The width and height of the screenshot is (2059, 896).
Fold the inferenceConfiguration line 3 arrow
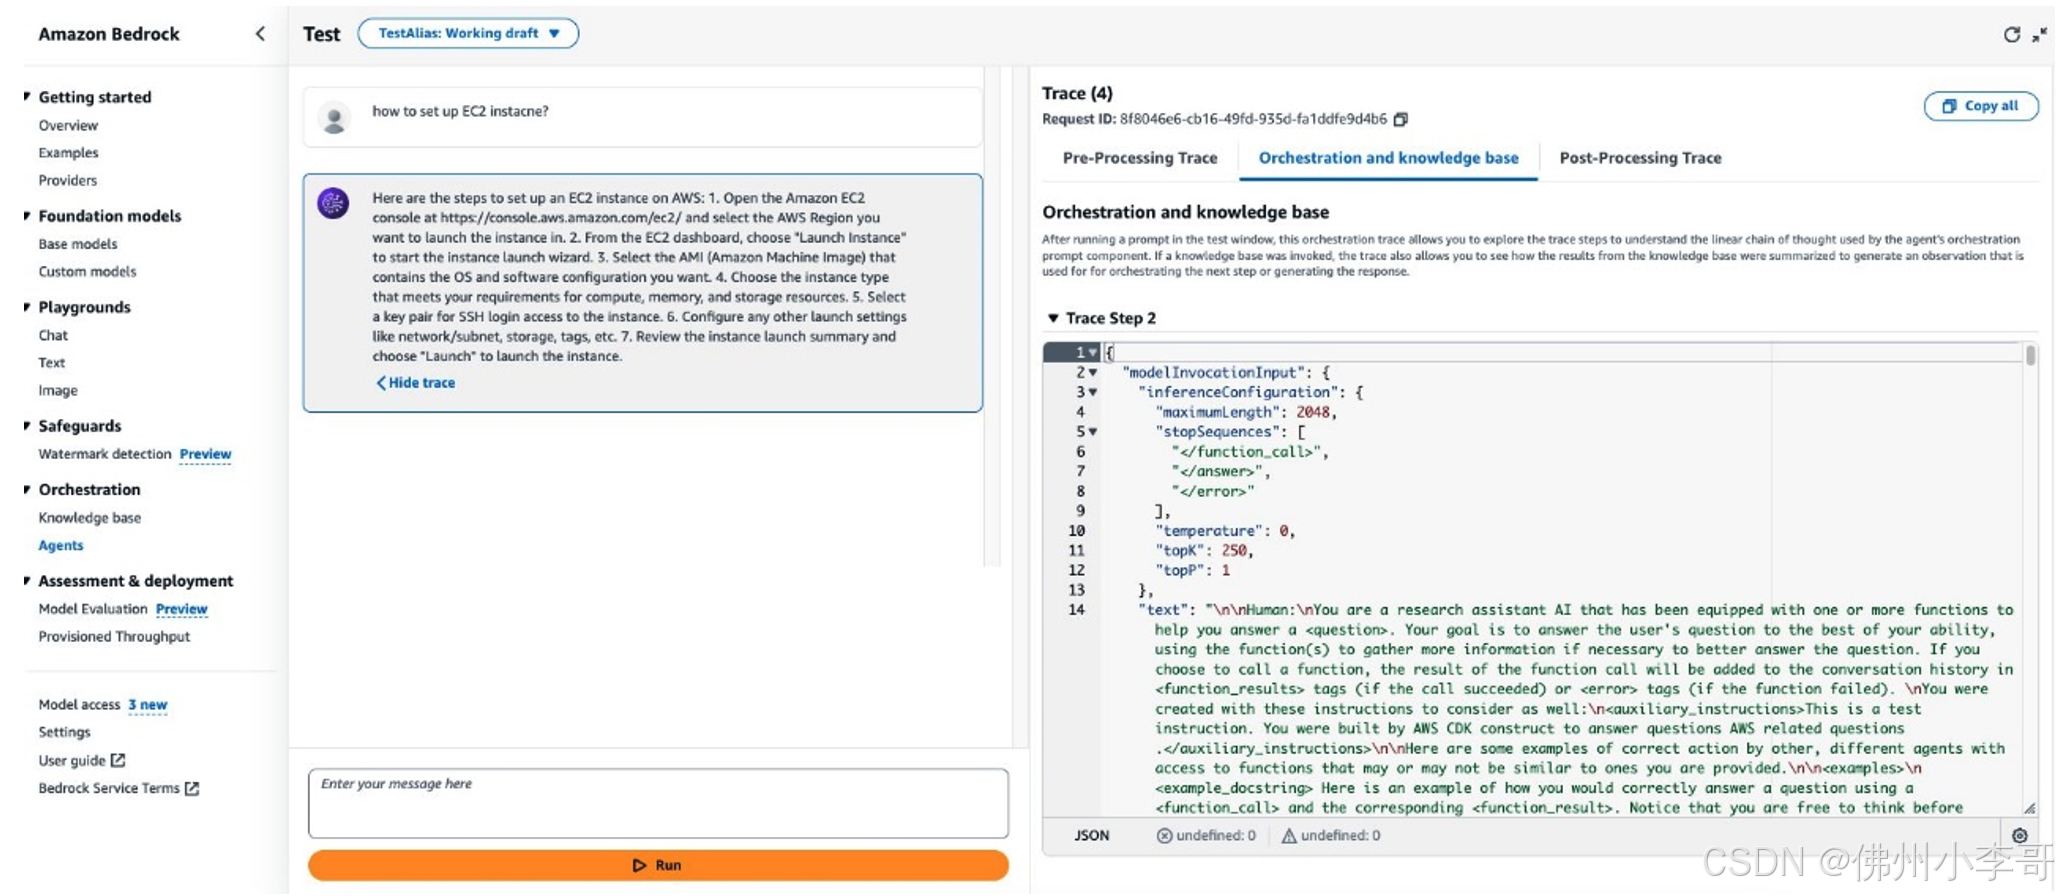pos(1093,392)
